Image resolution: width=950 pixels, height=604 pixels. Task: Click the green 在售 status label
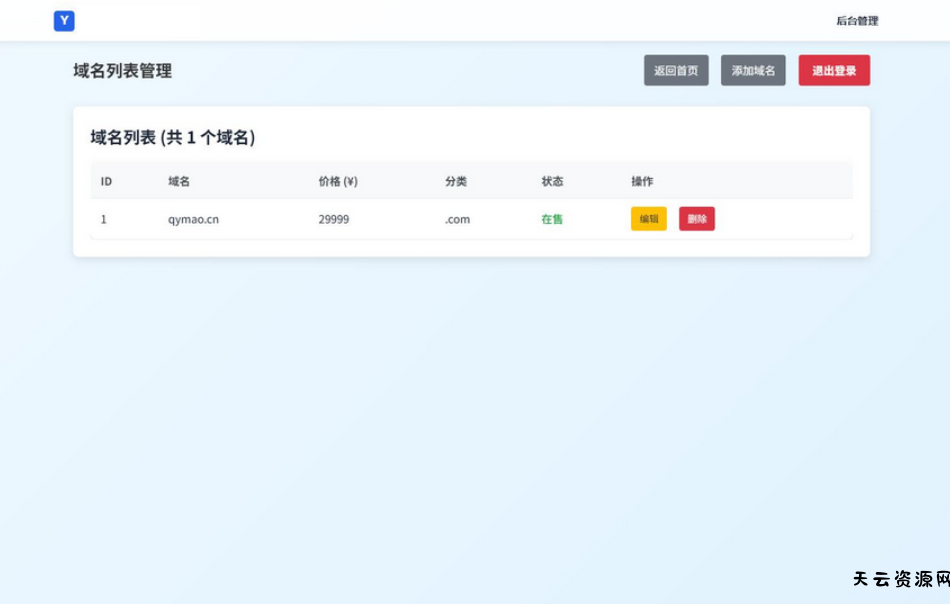point(552,220)
